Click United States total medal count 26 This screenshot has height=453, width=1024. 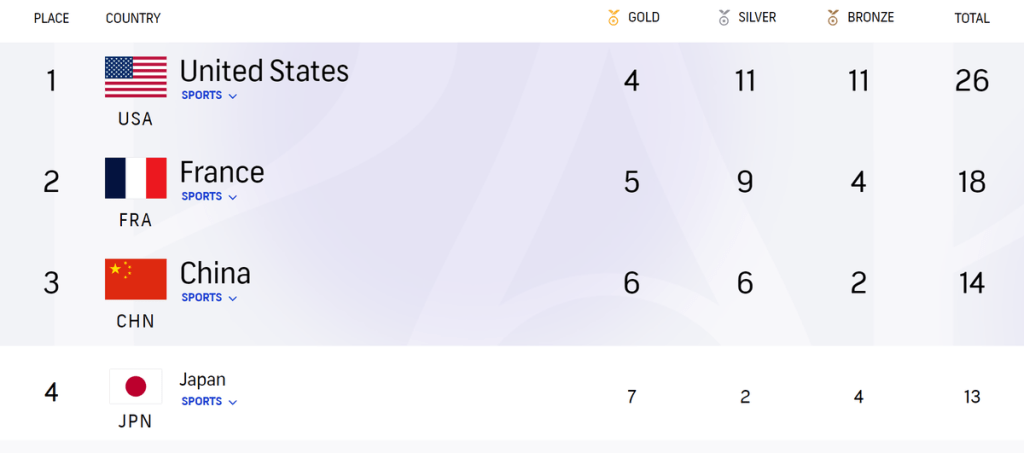pyautogui.click(x=972, y=81)
